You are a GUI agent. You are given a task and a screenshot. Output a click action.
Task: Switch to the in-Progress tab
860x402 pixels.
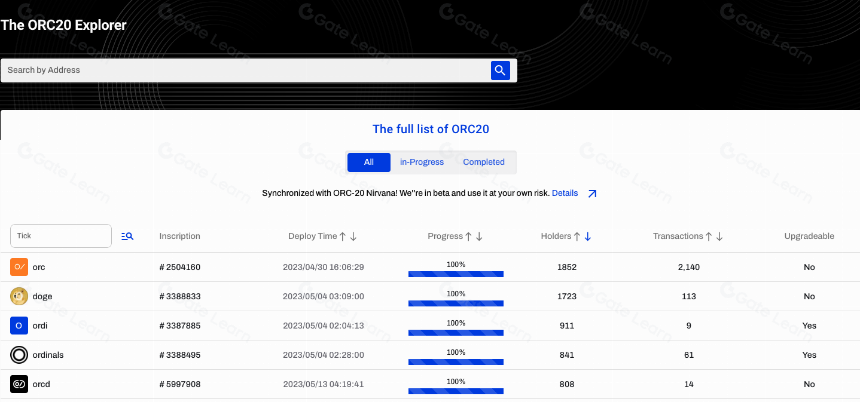pos(422,162)
